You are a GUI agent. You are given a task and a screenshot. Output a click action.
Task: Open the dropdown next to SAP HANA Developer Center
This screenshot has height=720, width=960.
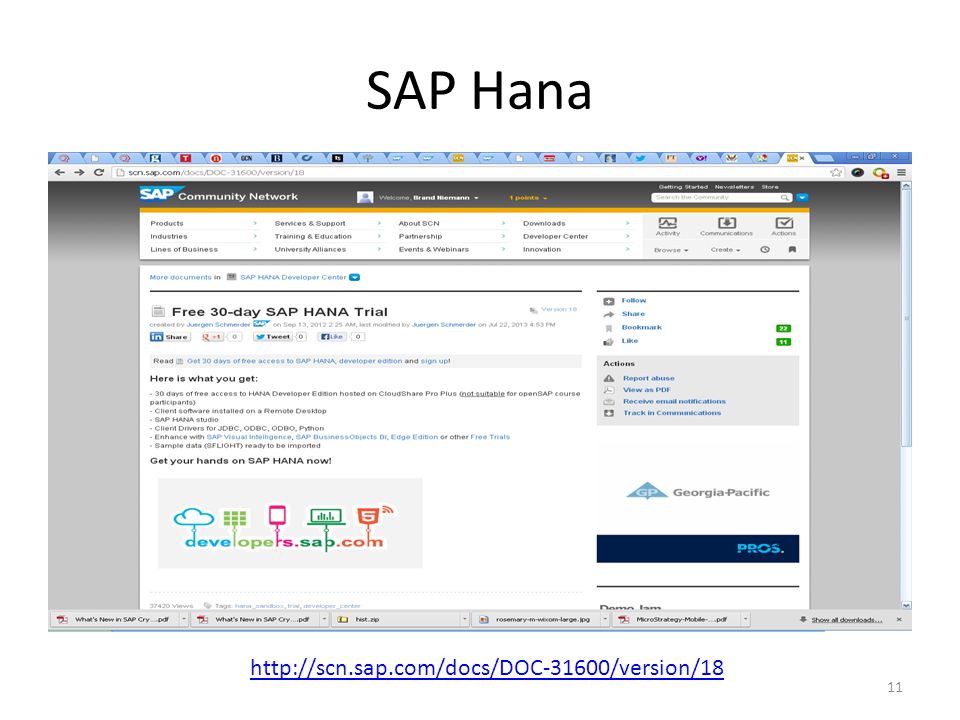354,277
